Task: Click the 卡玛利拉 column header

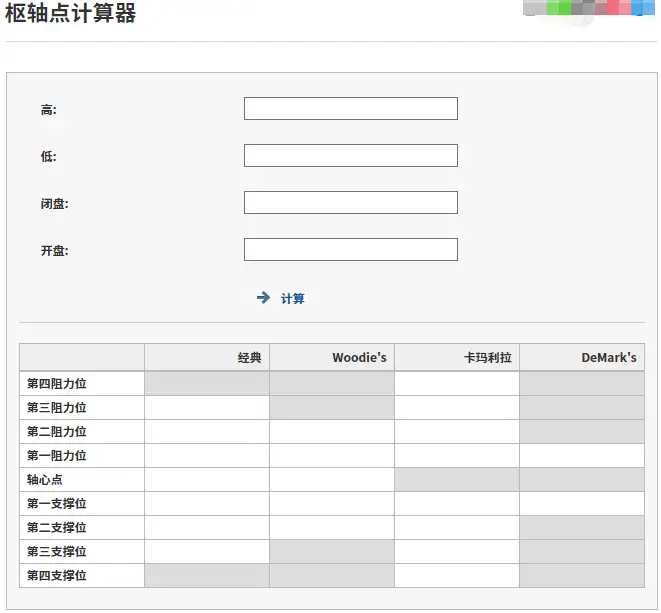Action: click(x=457, y=358)
